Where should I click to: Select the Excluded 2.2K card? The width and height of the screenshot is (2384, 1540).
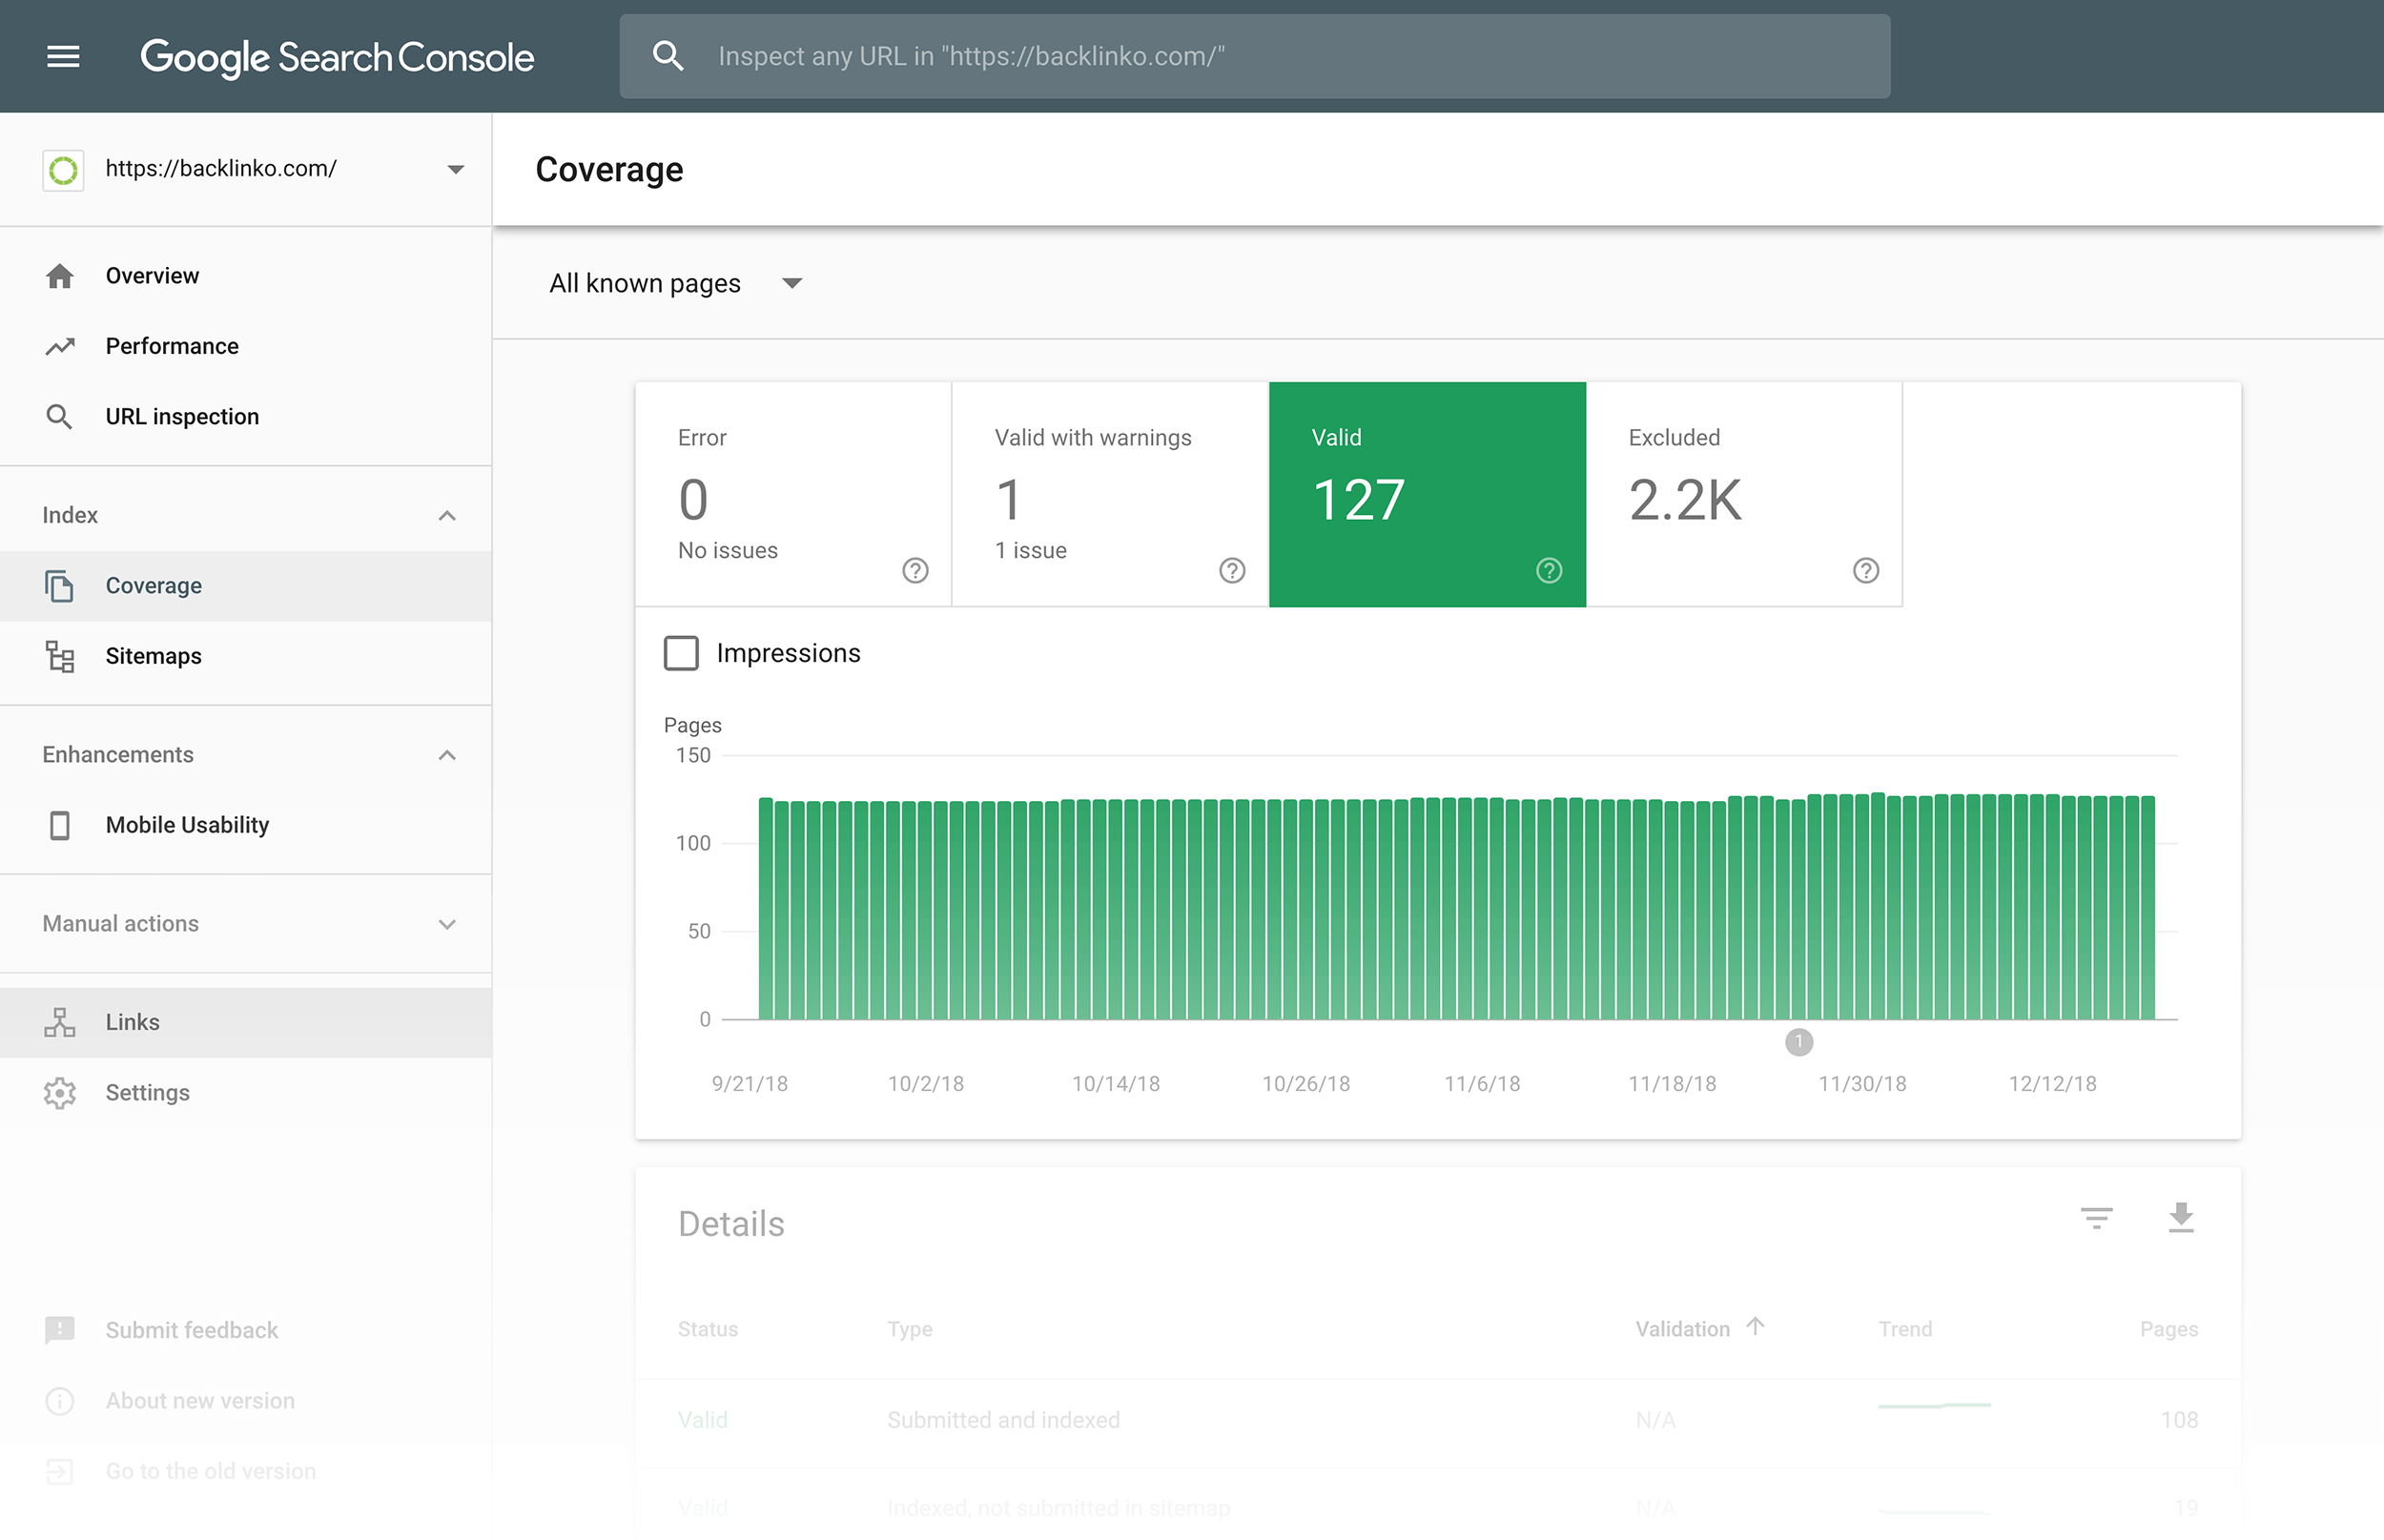coord(1744,494)
